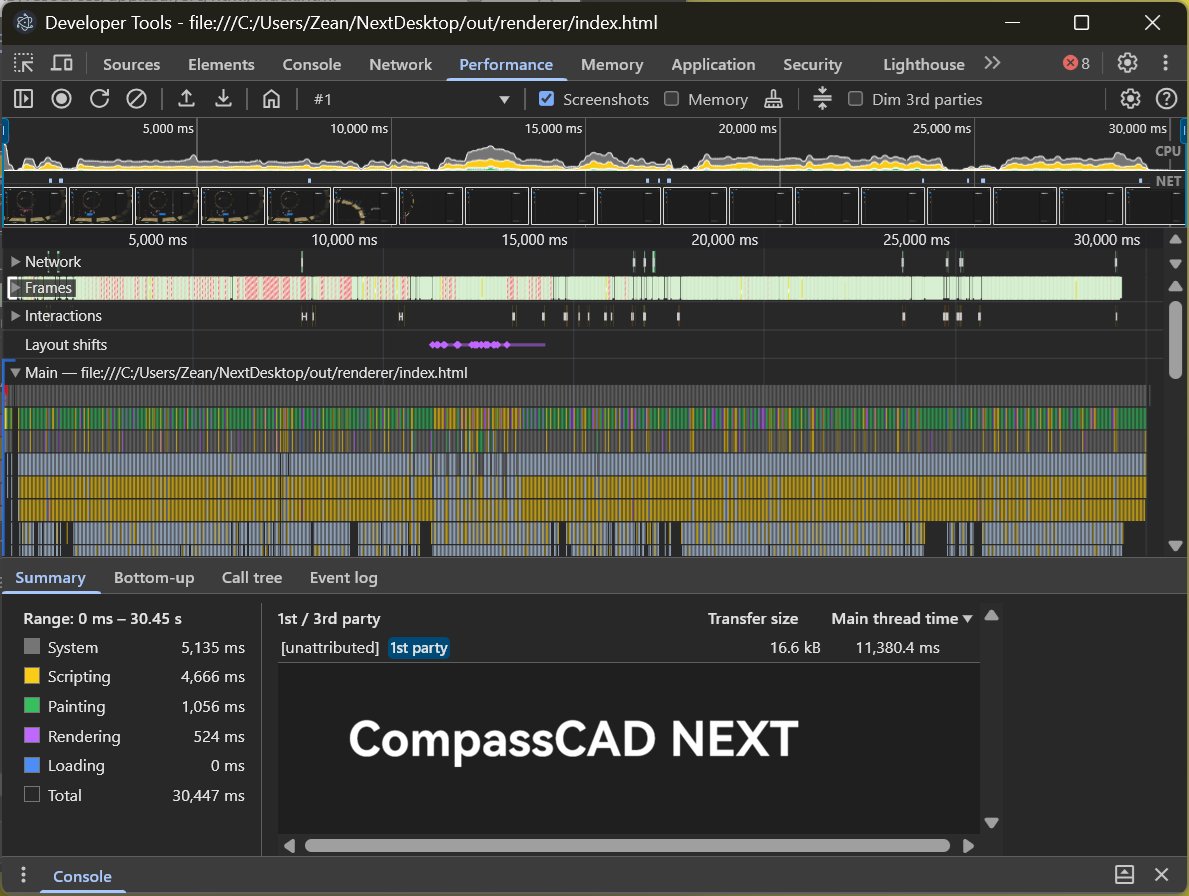
Task: Close the Console drawer
Action: point(1161,875)
